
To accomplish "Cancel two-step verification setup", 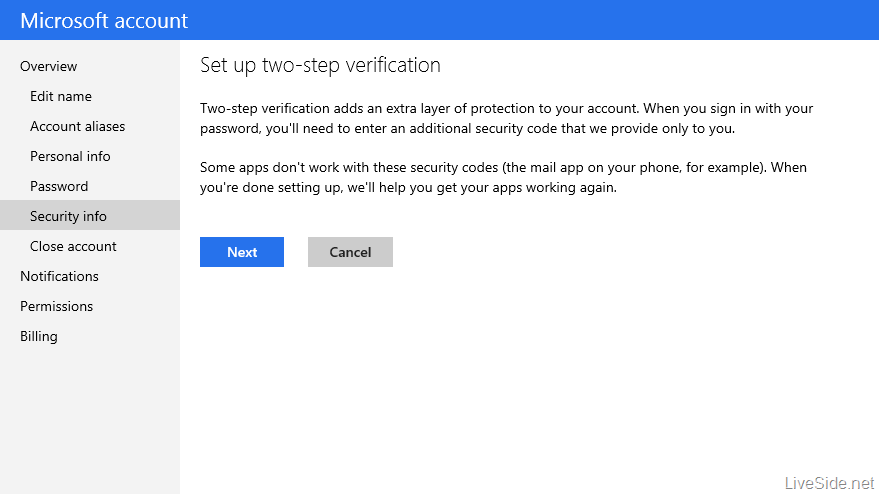I will (350, 252).
